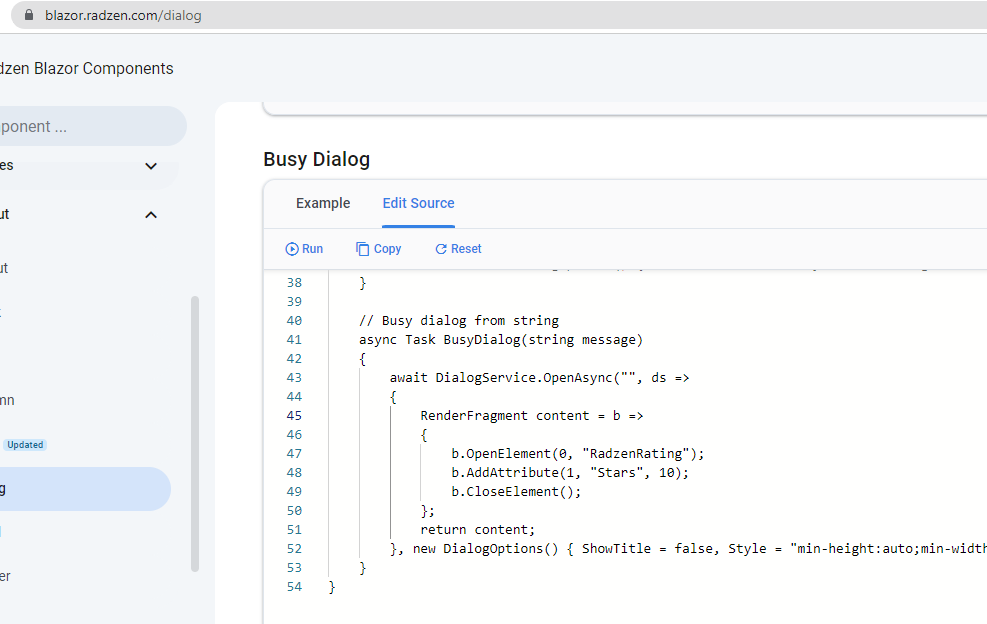Screen dimensions: 987x624
Task: Click the "new DialogOptions()" code line
Action: (x=688, y=548)
